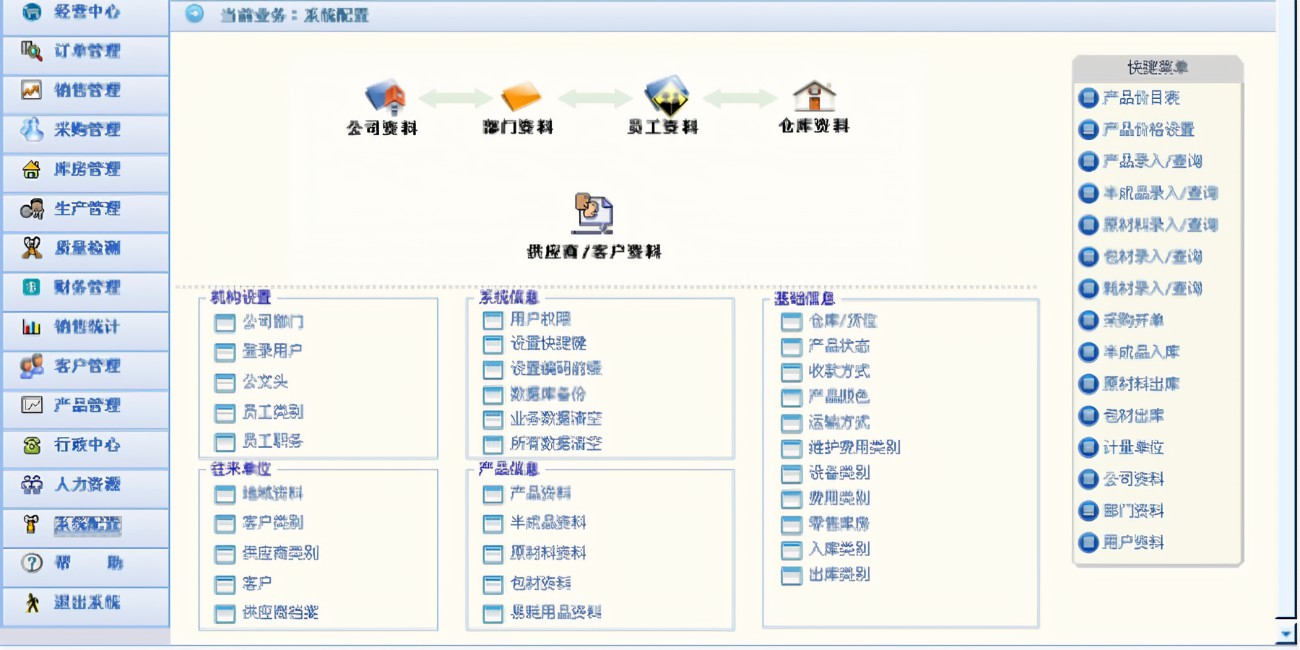Open the 产品录入/查询 shortcut
The height and width of the screenshot is (650, 1300).
pyautogui.click(x=1152, y=162)
